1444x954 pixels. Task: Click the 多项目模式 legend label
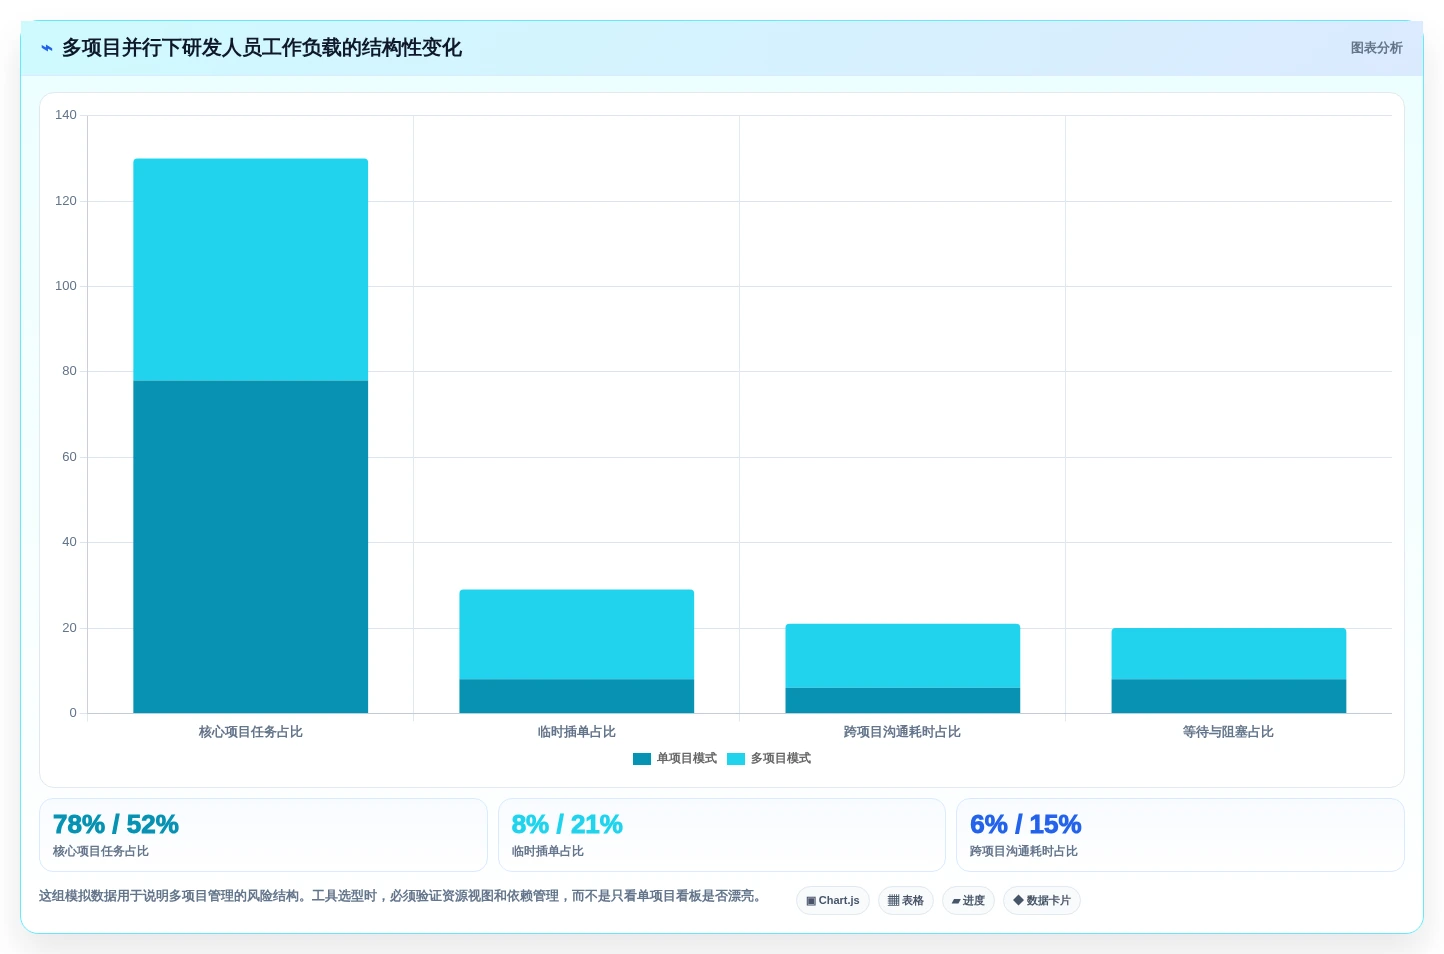[x=781, y=759]
